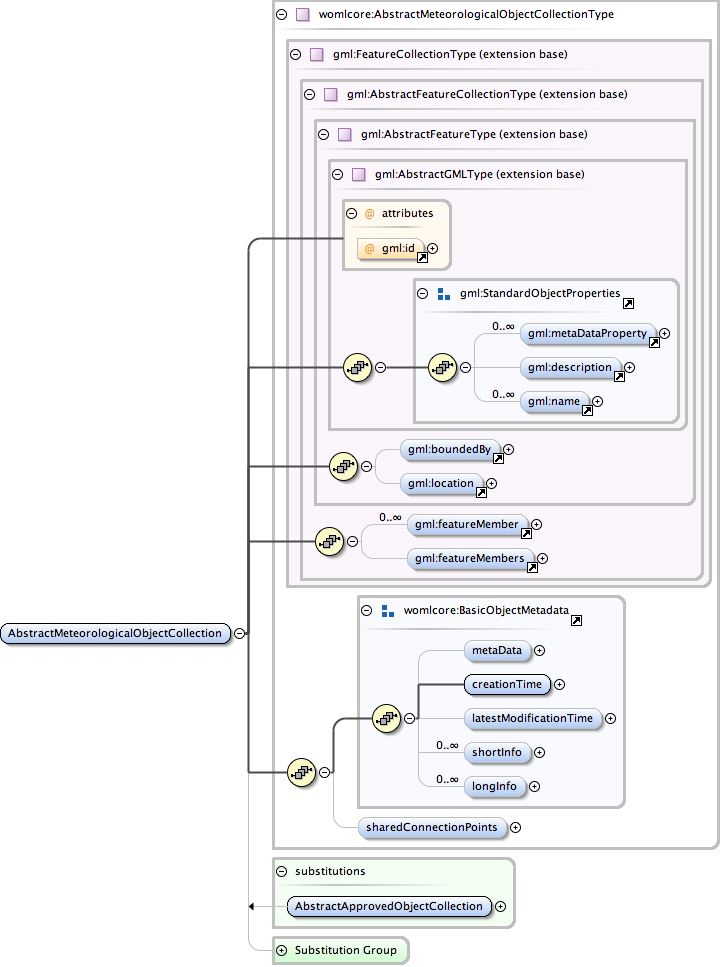Collapse the attributes box
The width and height of the screenshot is (720, 967).
coord(352,213)
